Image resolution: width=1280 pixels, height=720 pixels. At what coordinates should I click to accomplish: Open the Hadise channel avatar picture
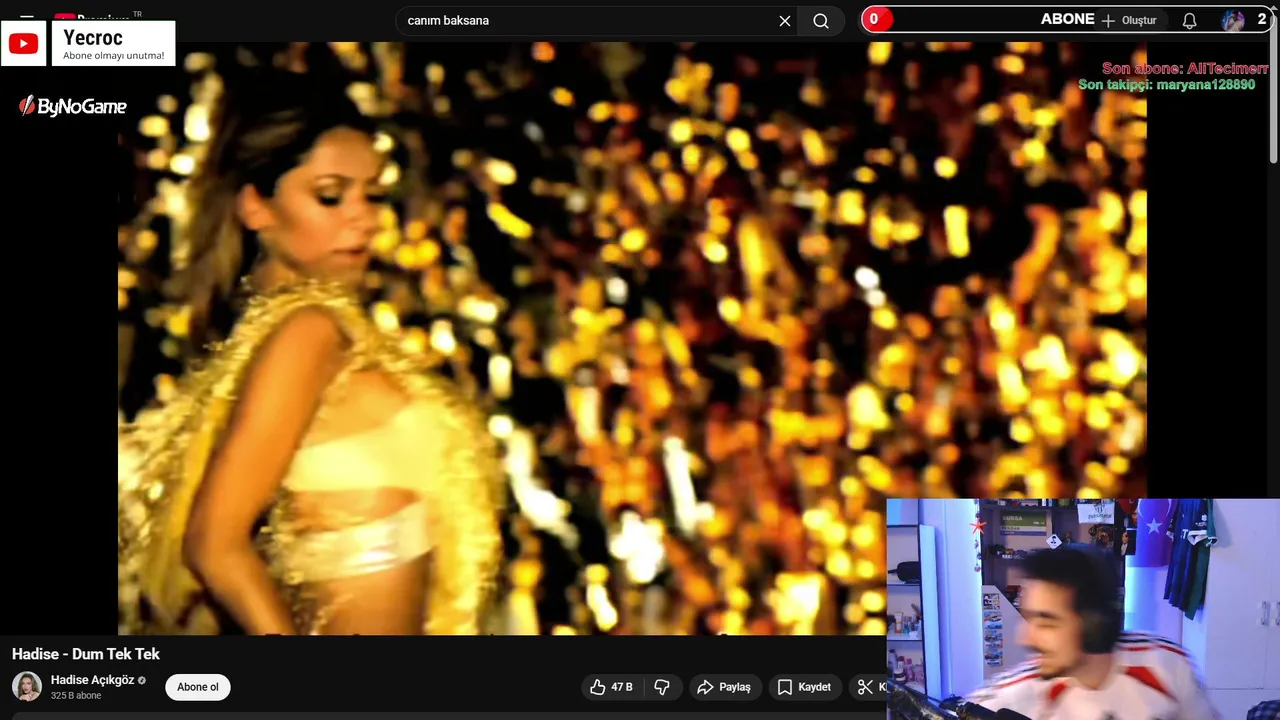coord(27,687)
